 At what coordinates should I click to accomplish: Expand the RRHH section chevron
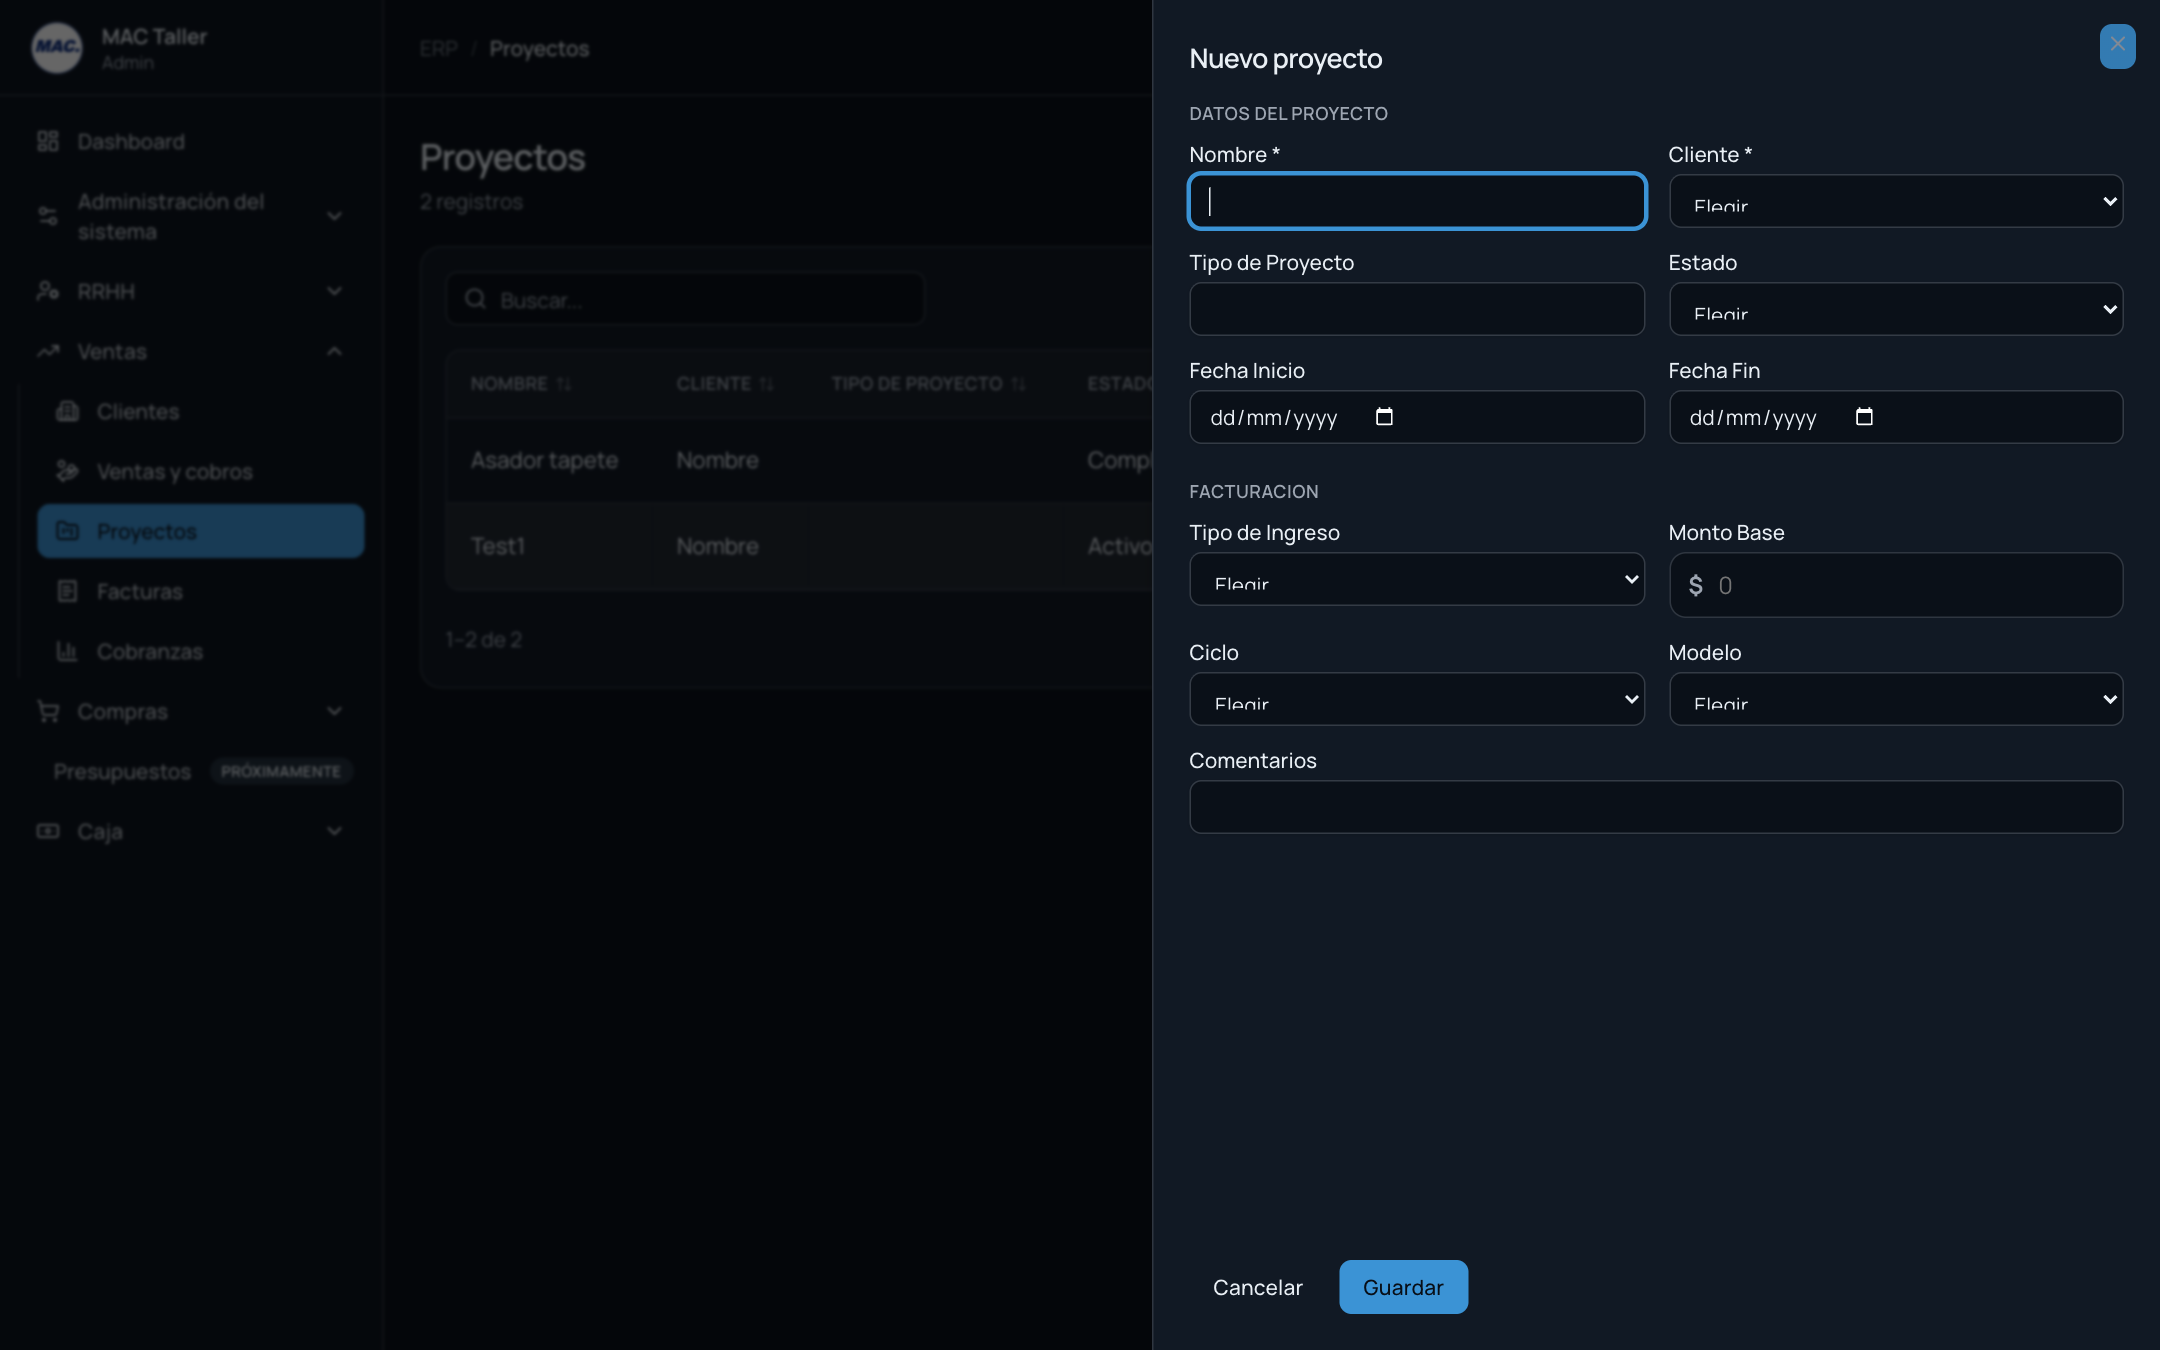click(334, 291)
